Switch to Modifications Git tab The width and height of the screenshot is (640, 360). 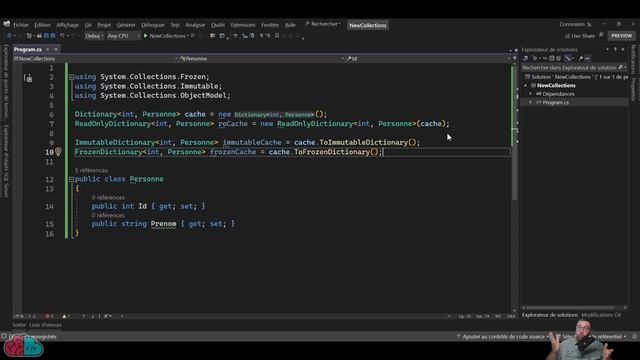(x=601, y=315)
